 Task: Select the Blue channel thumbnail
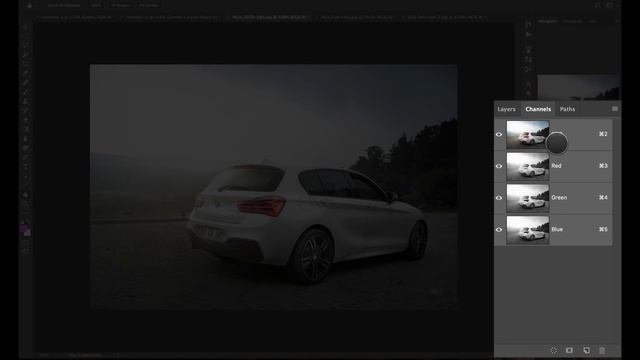[528, 230]
